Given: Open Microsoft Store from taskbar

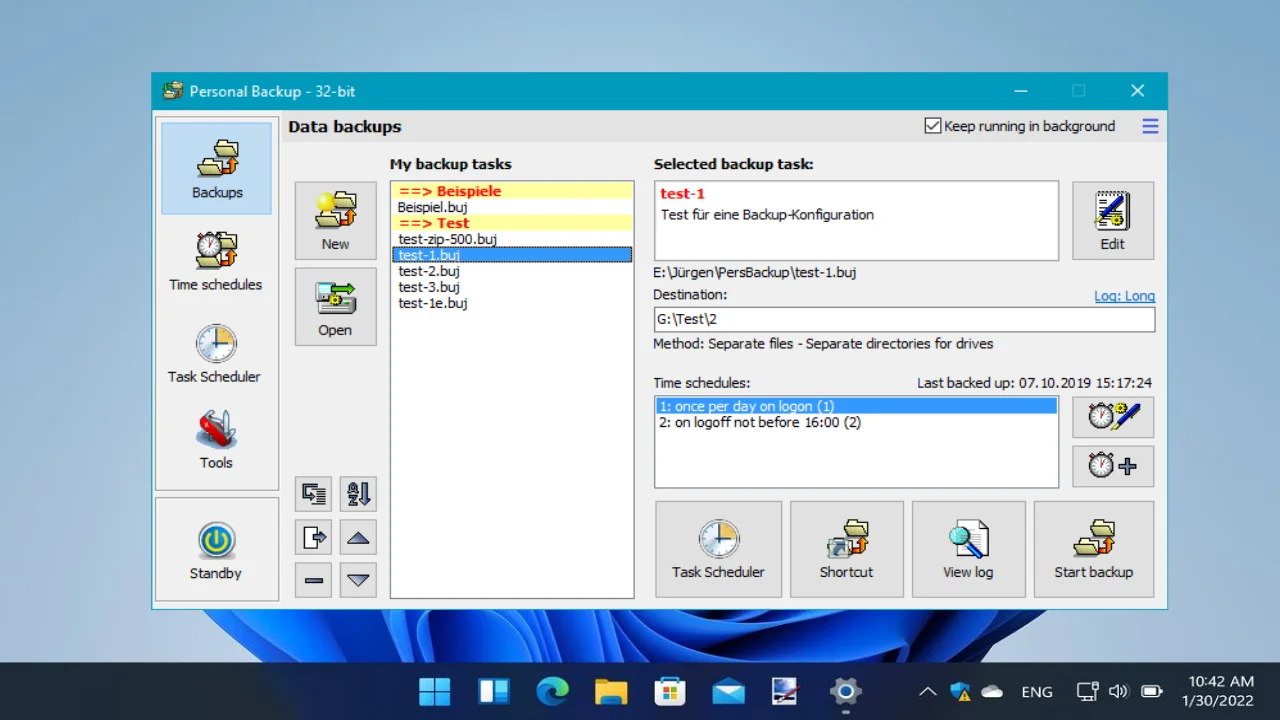Looking at the screenshot, I should pyautogui.click(x=670, y=691).
